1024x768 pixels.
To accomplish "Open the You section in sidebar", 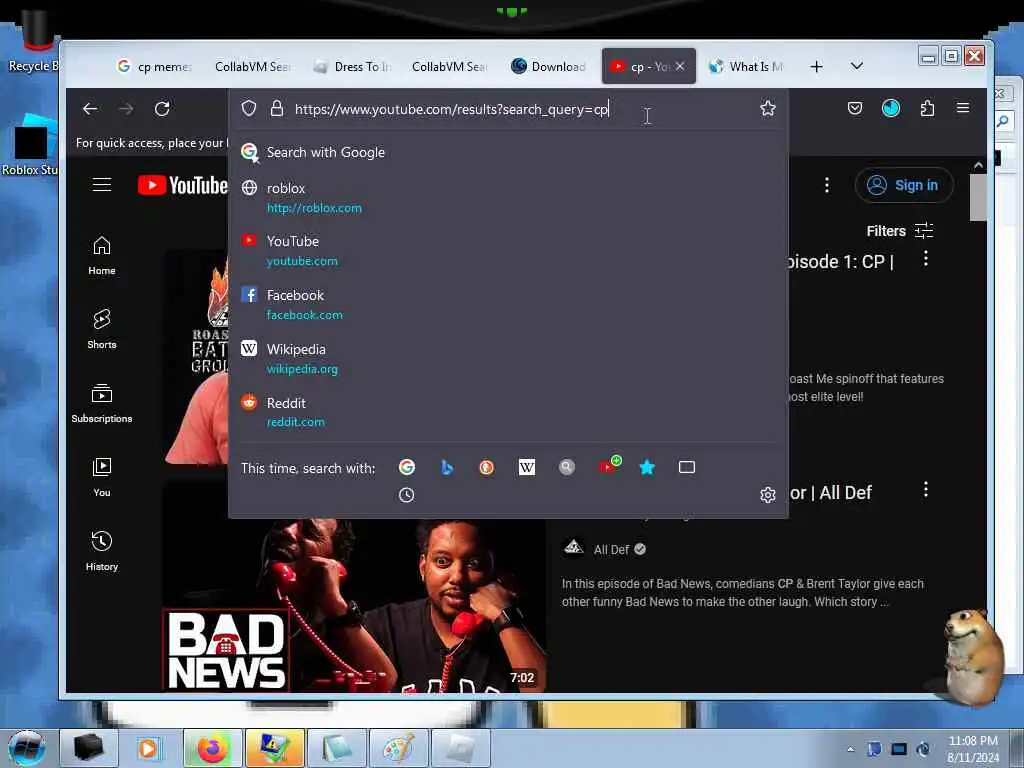I will (x=102, y=477).
